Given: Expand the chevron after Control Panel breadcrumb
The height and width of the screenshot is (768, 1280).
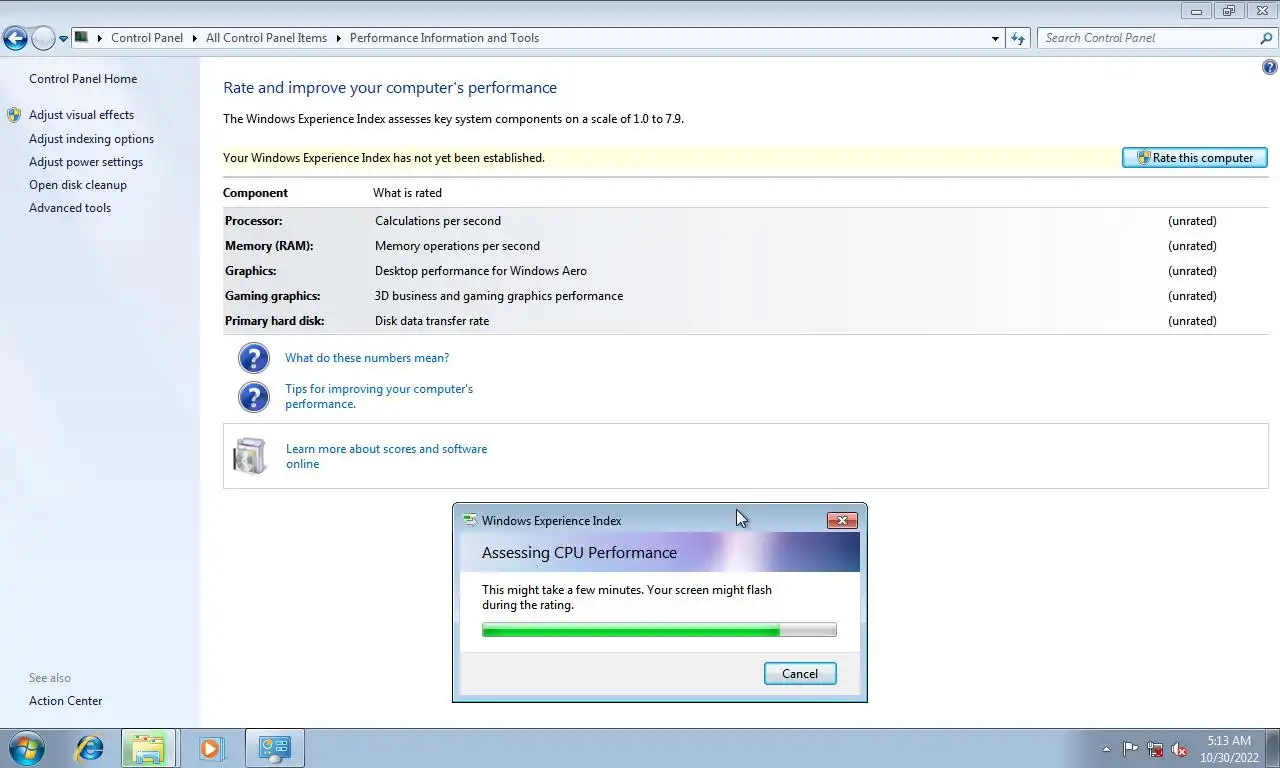Looking at the screenshot, I should tap(194, 38).
